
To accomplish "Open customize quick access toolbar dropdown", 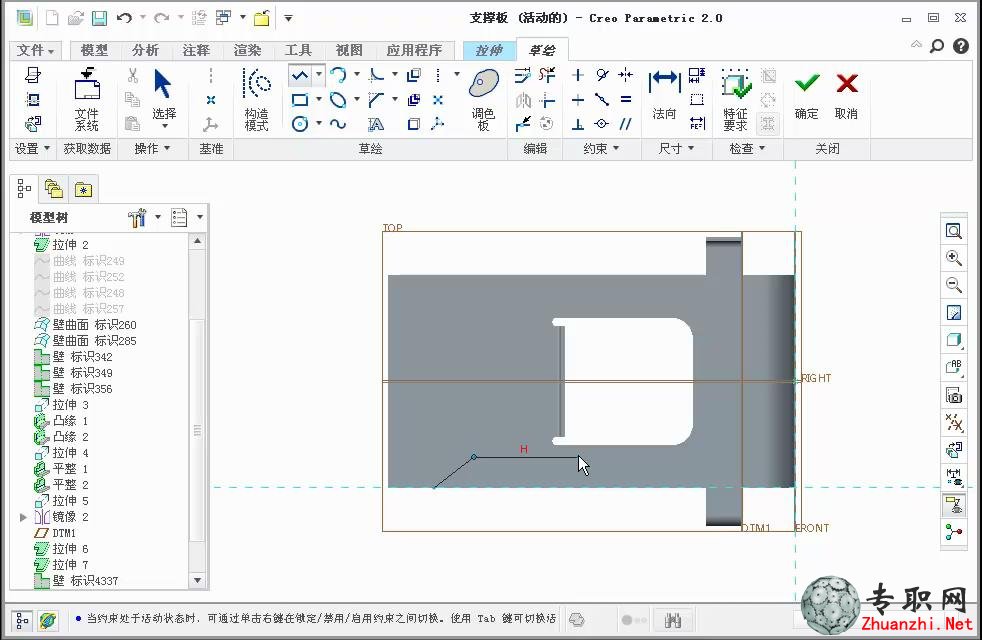I will point(288,18).
